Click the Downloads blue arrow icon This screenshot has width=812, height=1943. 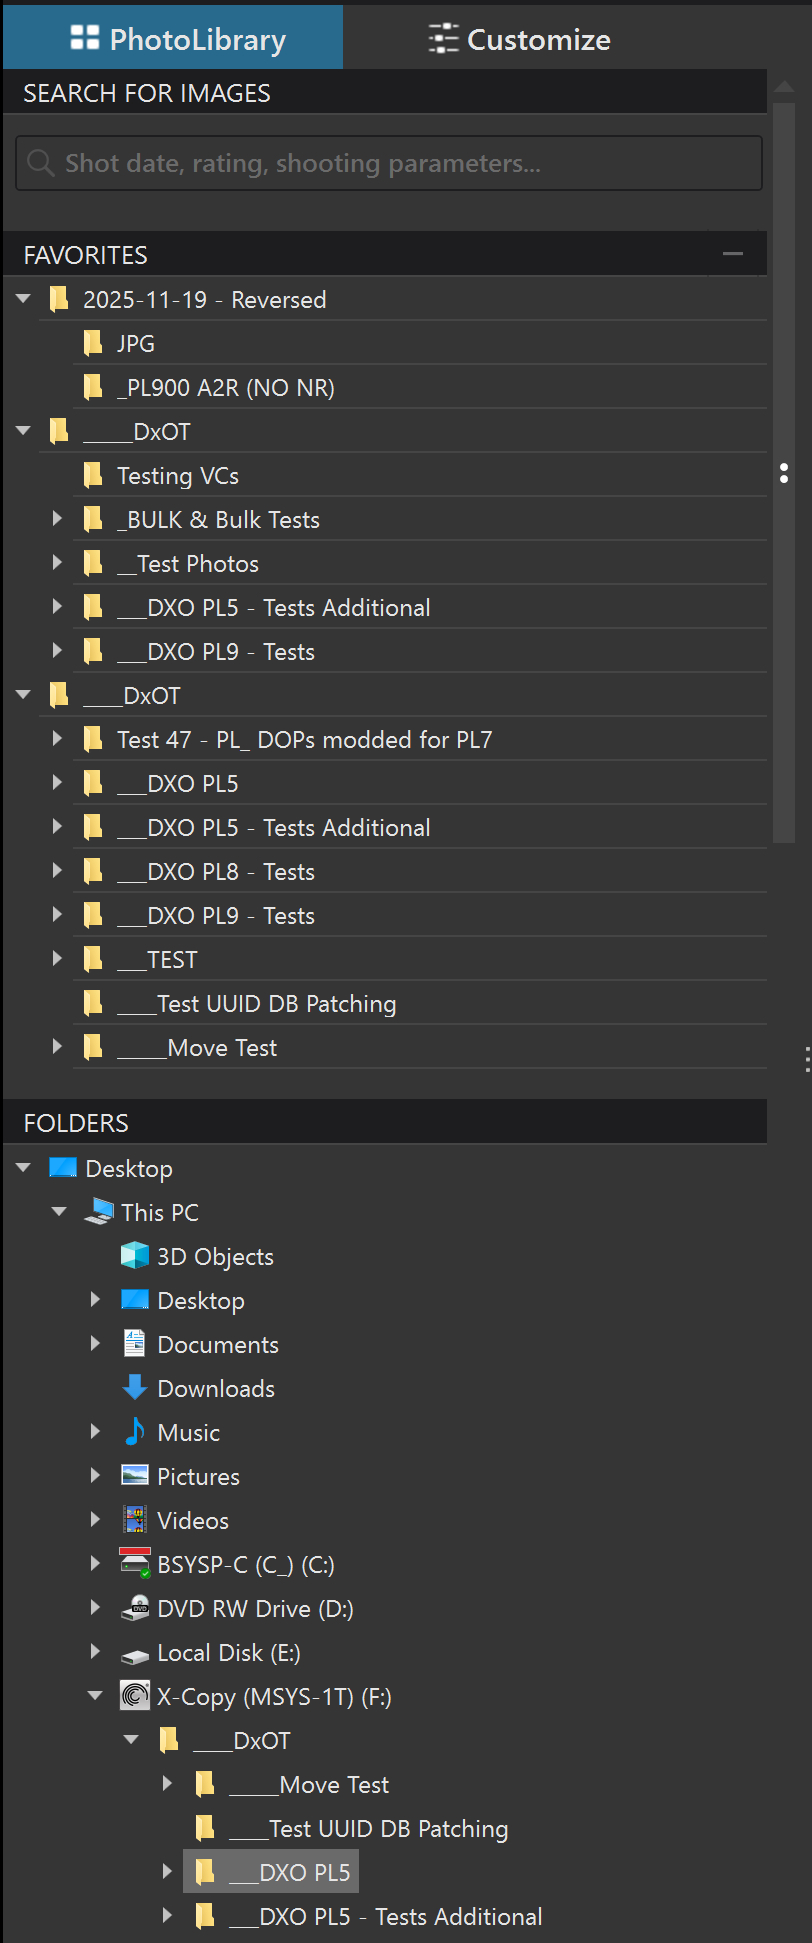135,1388
